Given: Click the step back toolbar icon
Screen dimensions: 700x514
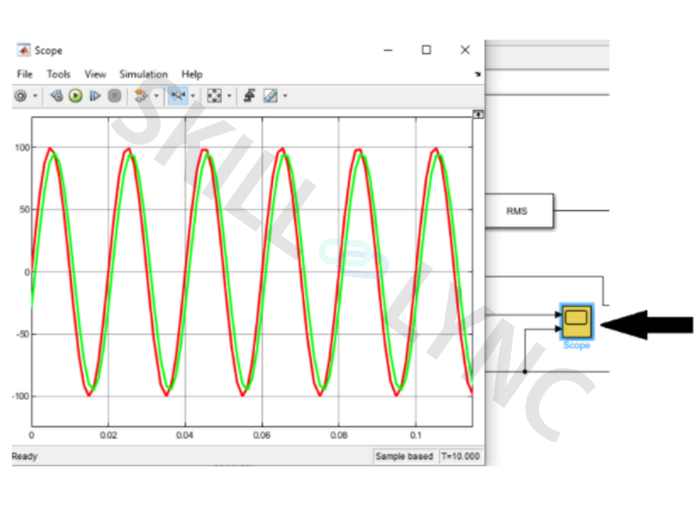Looking at the screenshot, I should (56, 96).
